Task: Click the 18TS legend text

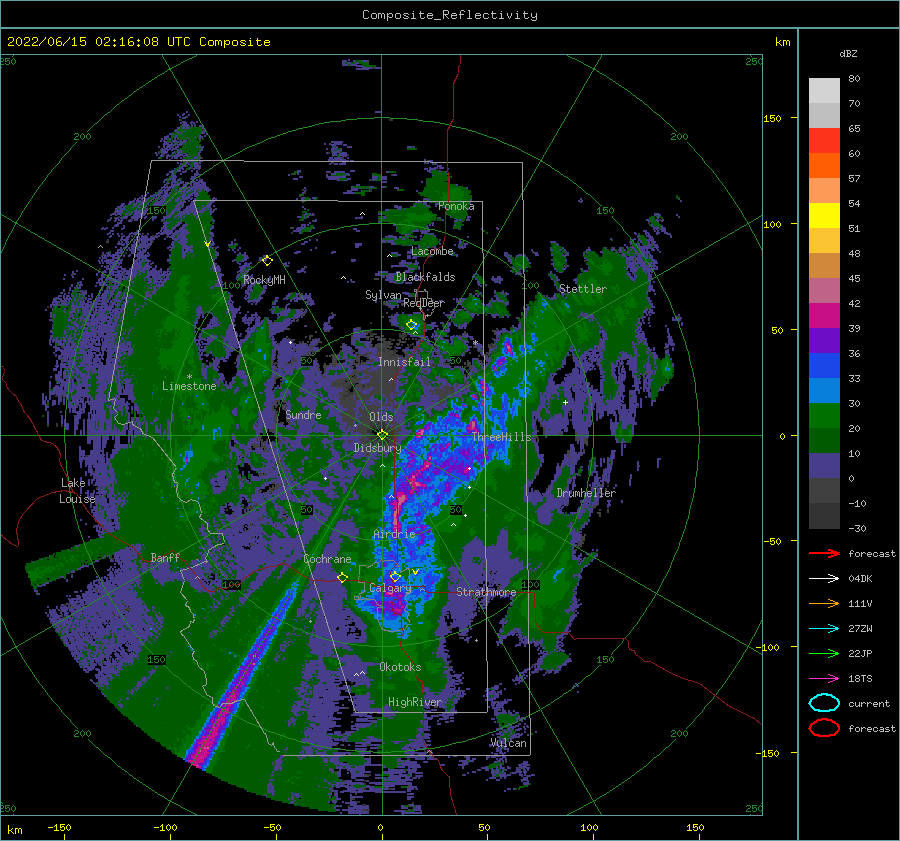Action: pyautogui.click(x=860, y=679)
